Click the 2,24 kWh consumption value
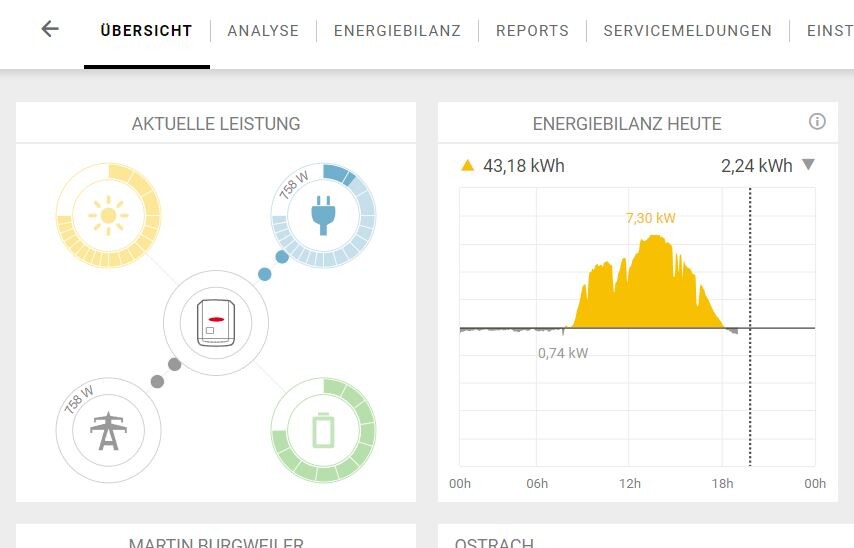854x548 pixels. [756, 166]
